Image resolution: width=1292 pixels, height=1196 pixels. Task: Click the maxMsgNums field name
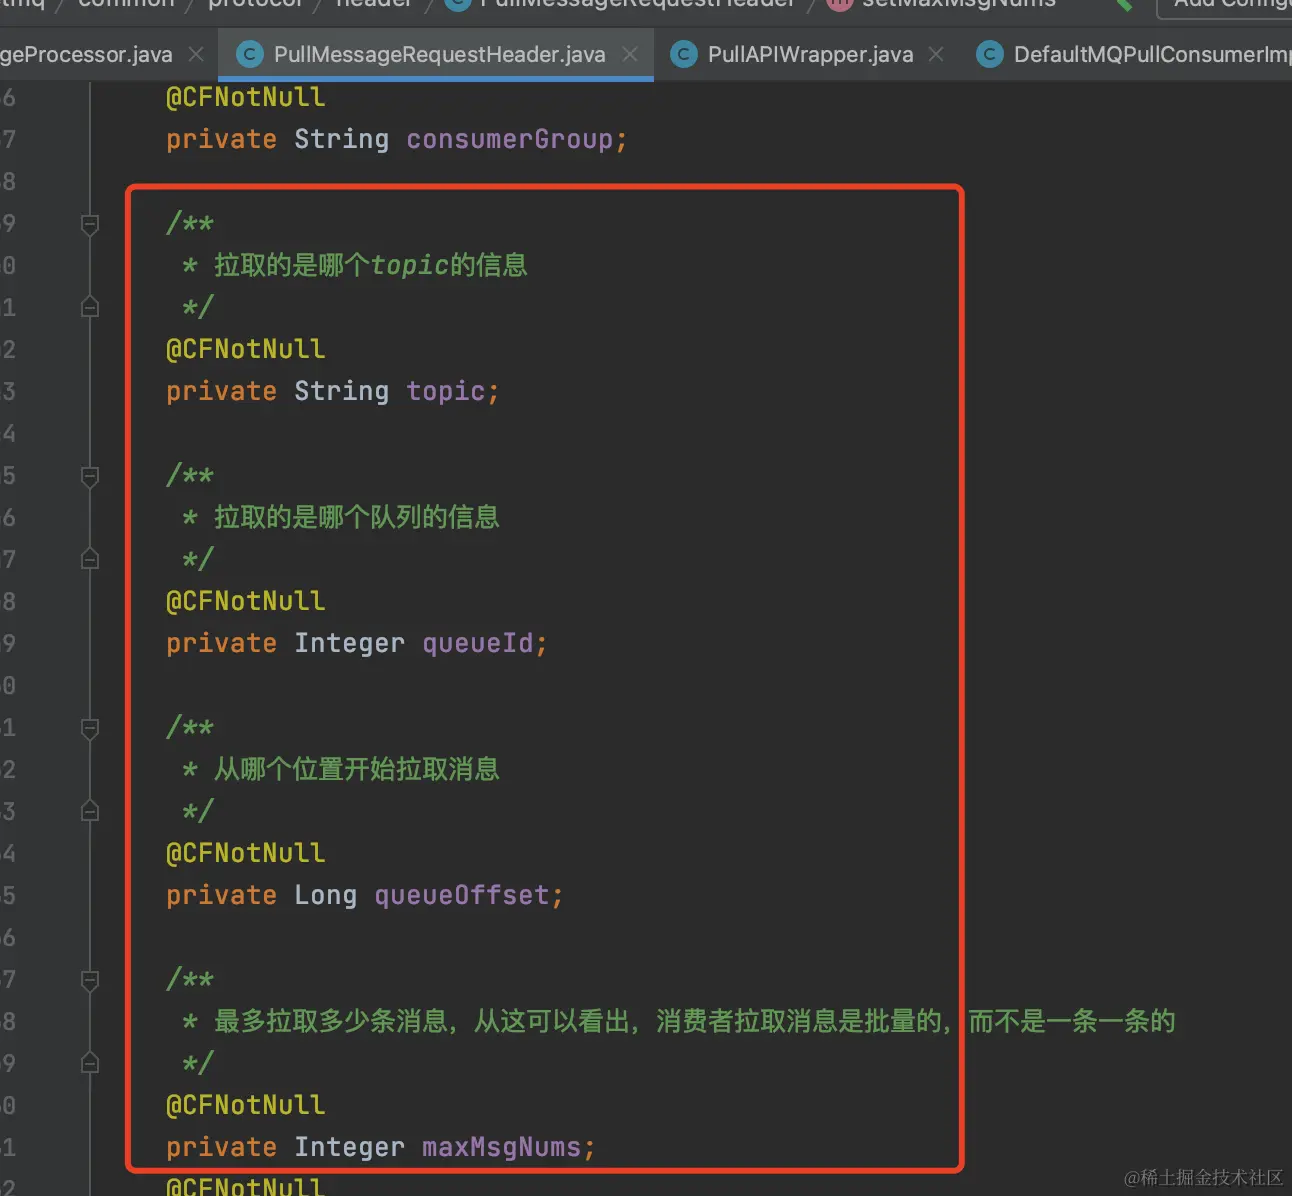point(501,1147)
